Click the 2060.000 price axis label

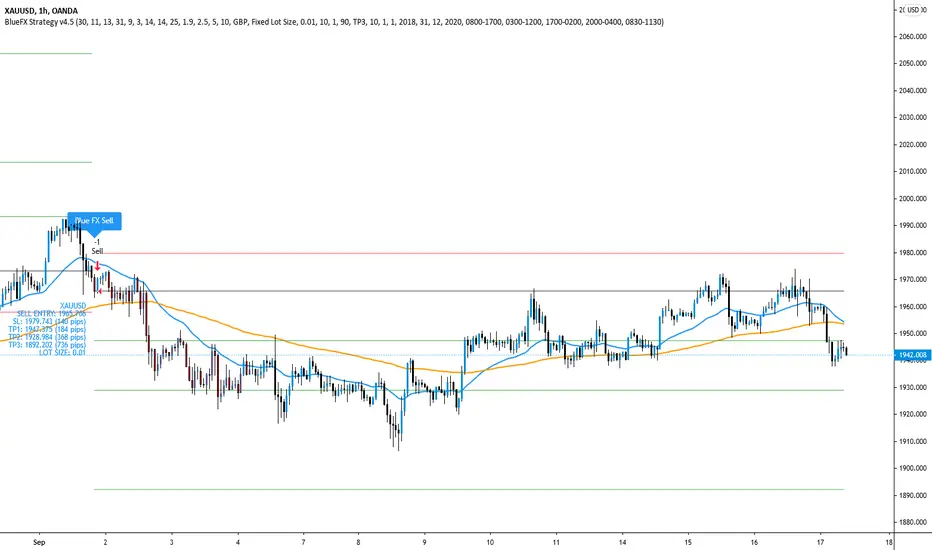[x=913, y=37]
